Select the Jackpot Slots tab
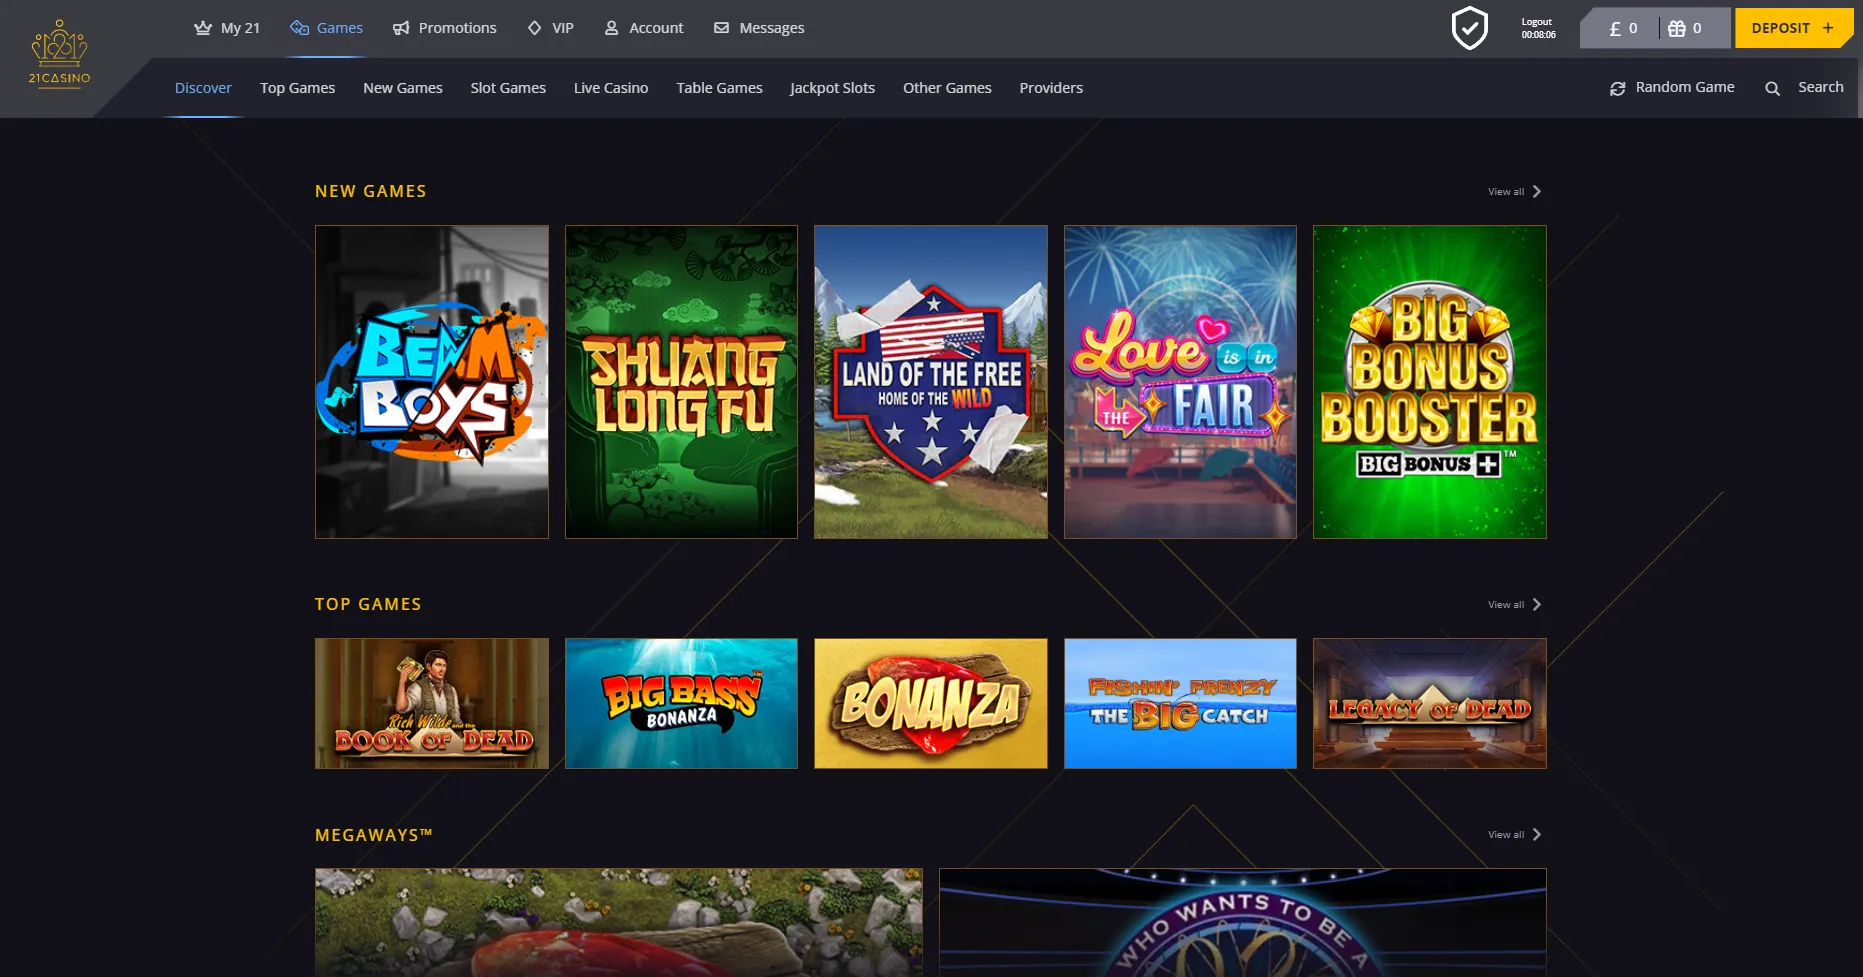Viewport: 1863px width, 977px height. click(832, 88)
